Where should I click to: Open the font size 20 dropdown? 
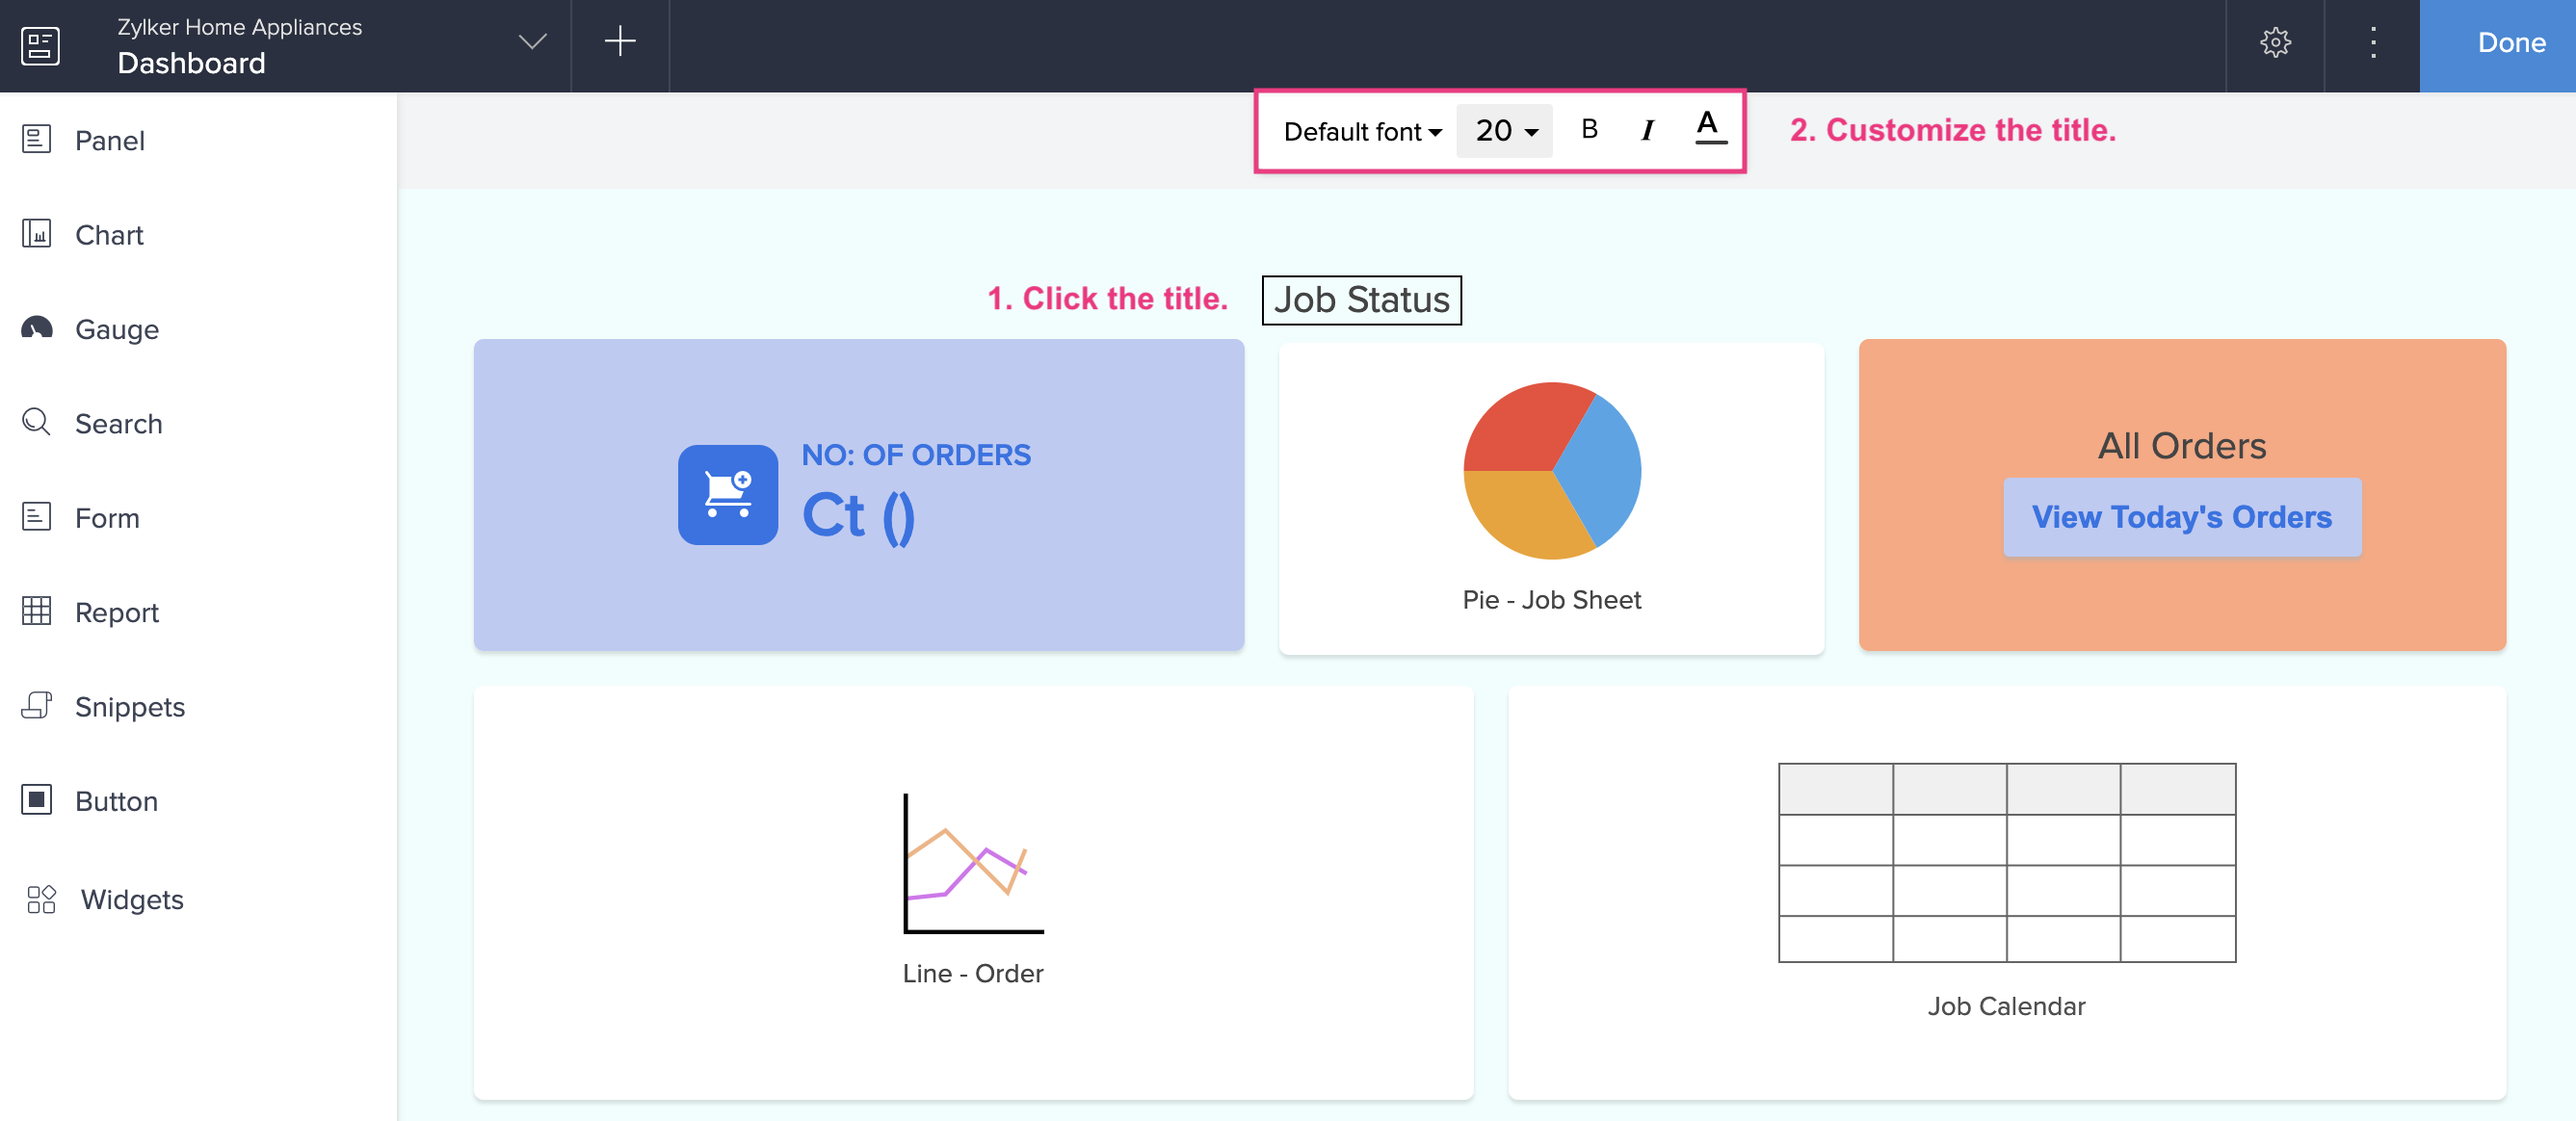tap(1505, 131)
